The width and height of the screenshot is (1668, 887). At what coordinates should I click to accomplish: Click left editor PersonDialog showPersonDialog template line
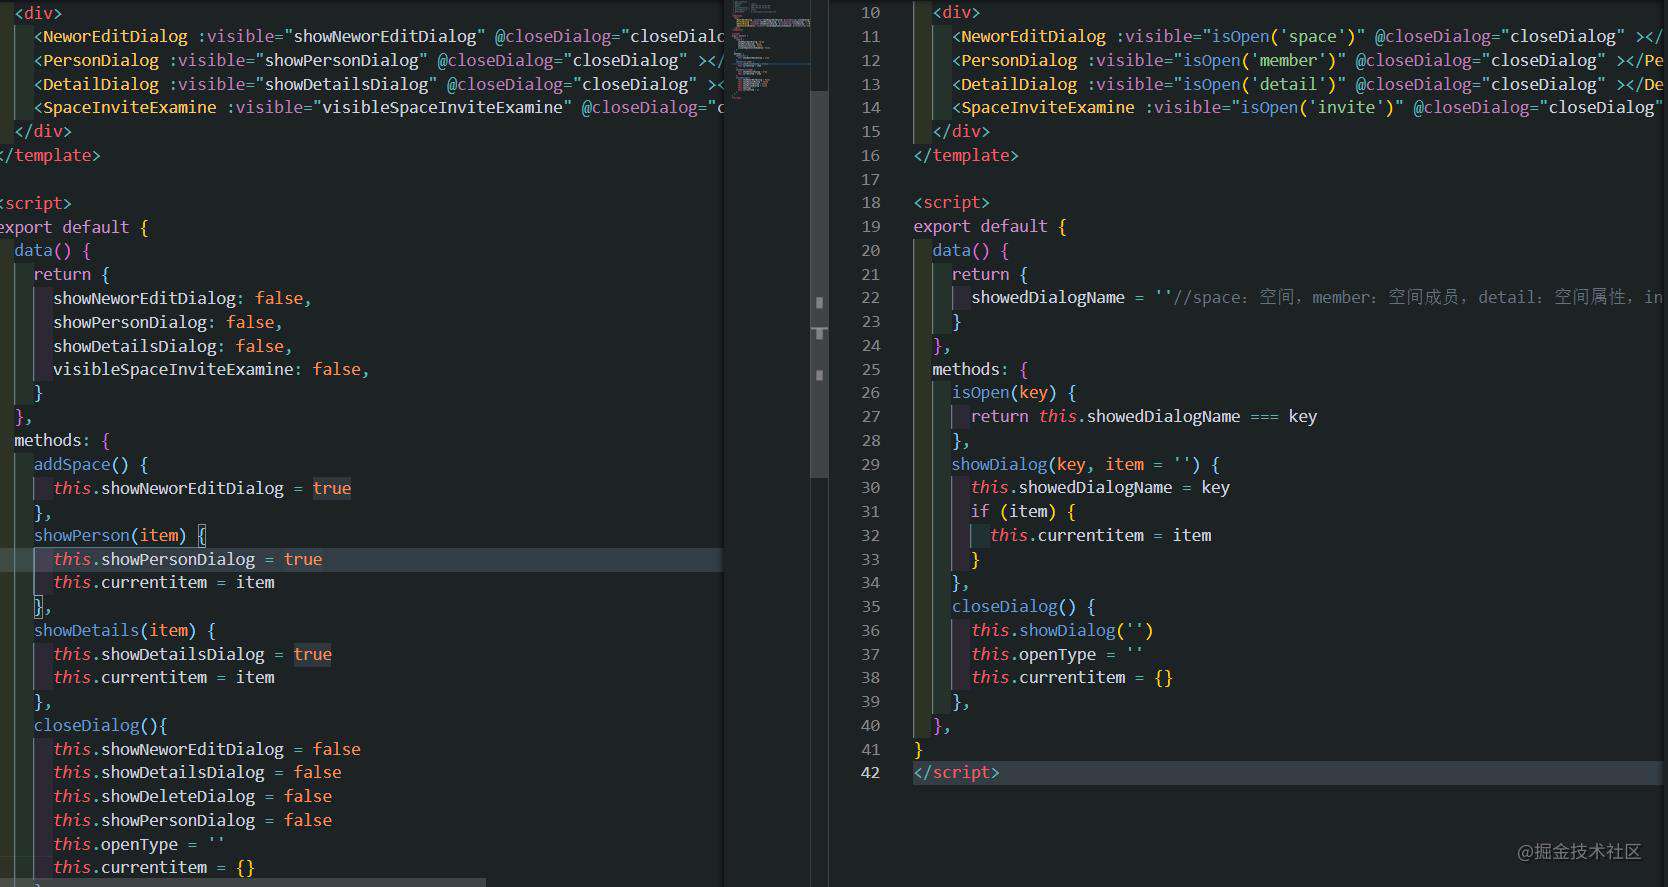(378, 61)
